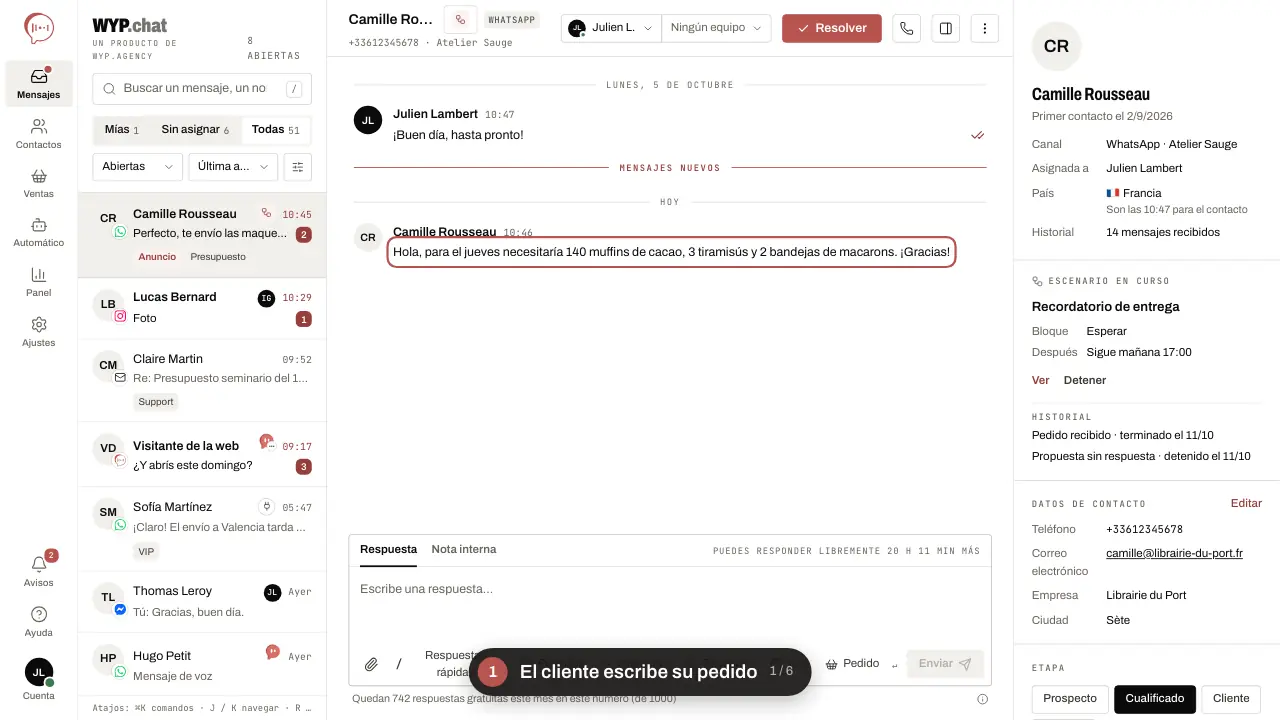Switch to the Mías tab
This screenshot has width=1280, height=720.
click(x=122, y=130)
